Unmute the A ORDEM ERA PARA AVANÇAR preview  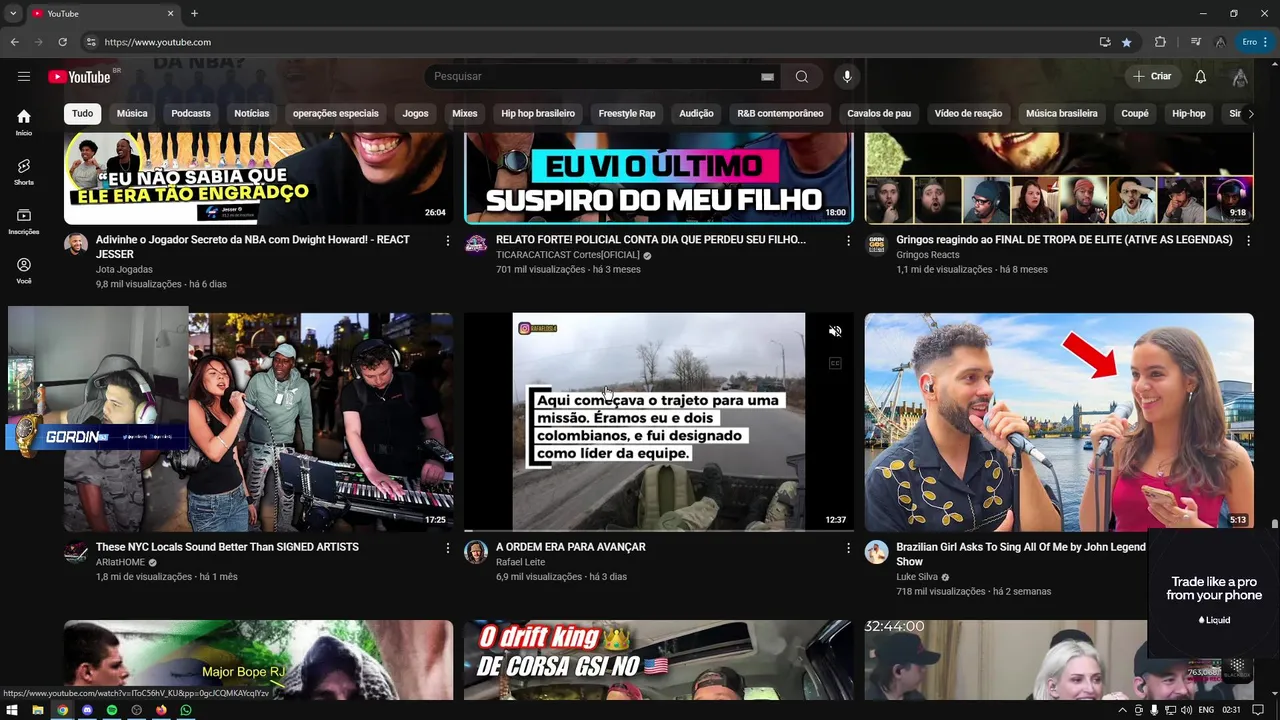pos(836,331)
